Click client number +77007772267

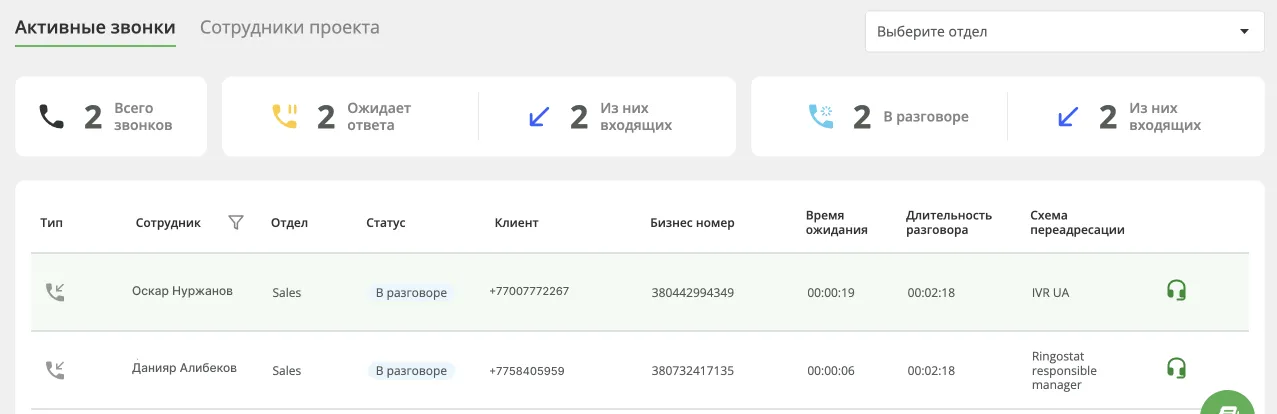click(529, 291)
